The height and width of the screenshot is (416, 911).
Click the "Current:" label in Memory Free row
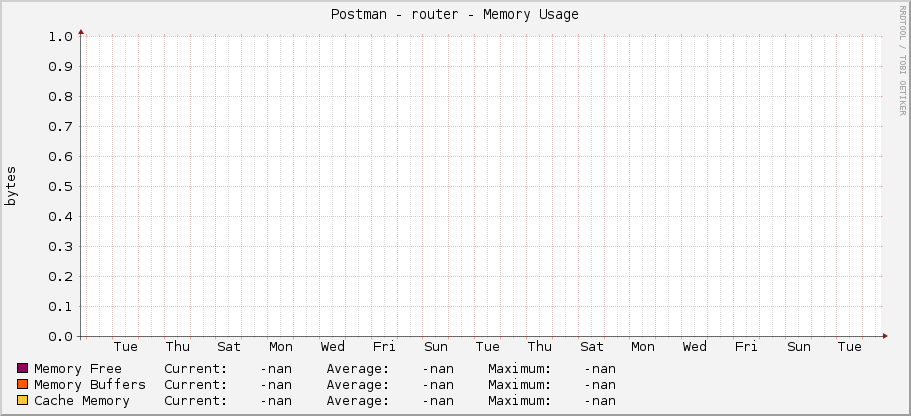[x=196, y=368]
